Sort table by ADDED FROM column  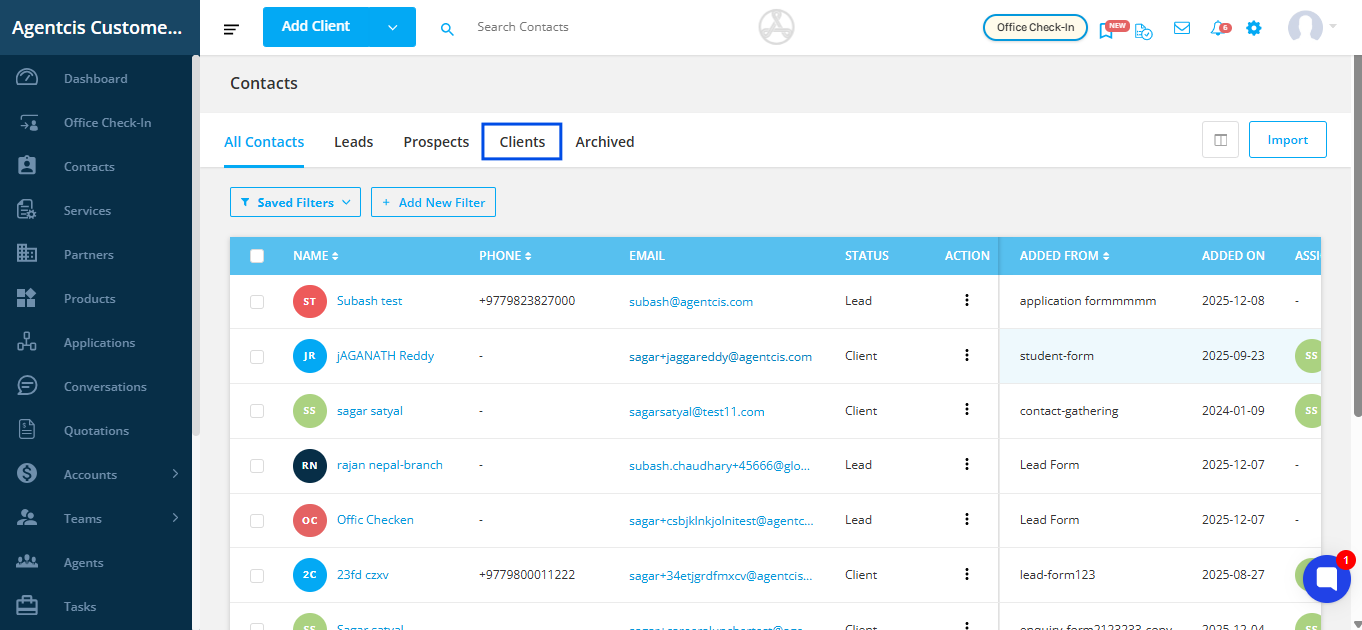click(1064, 256)
